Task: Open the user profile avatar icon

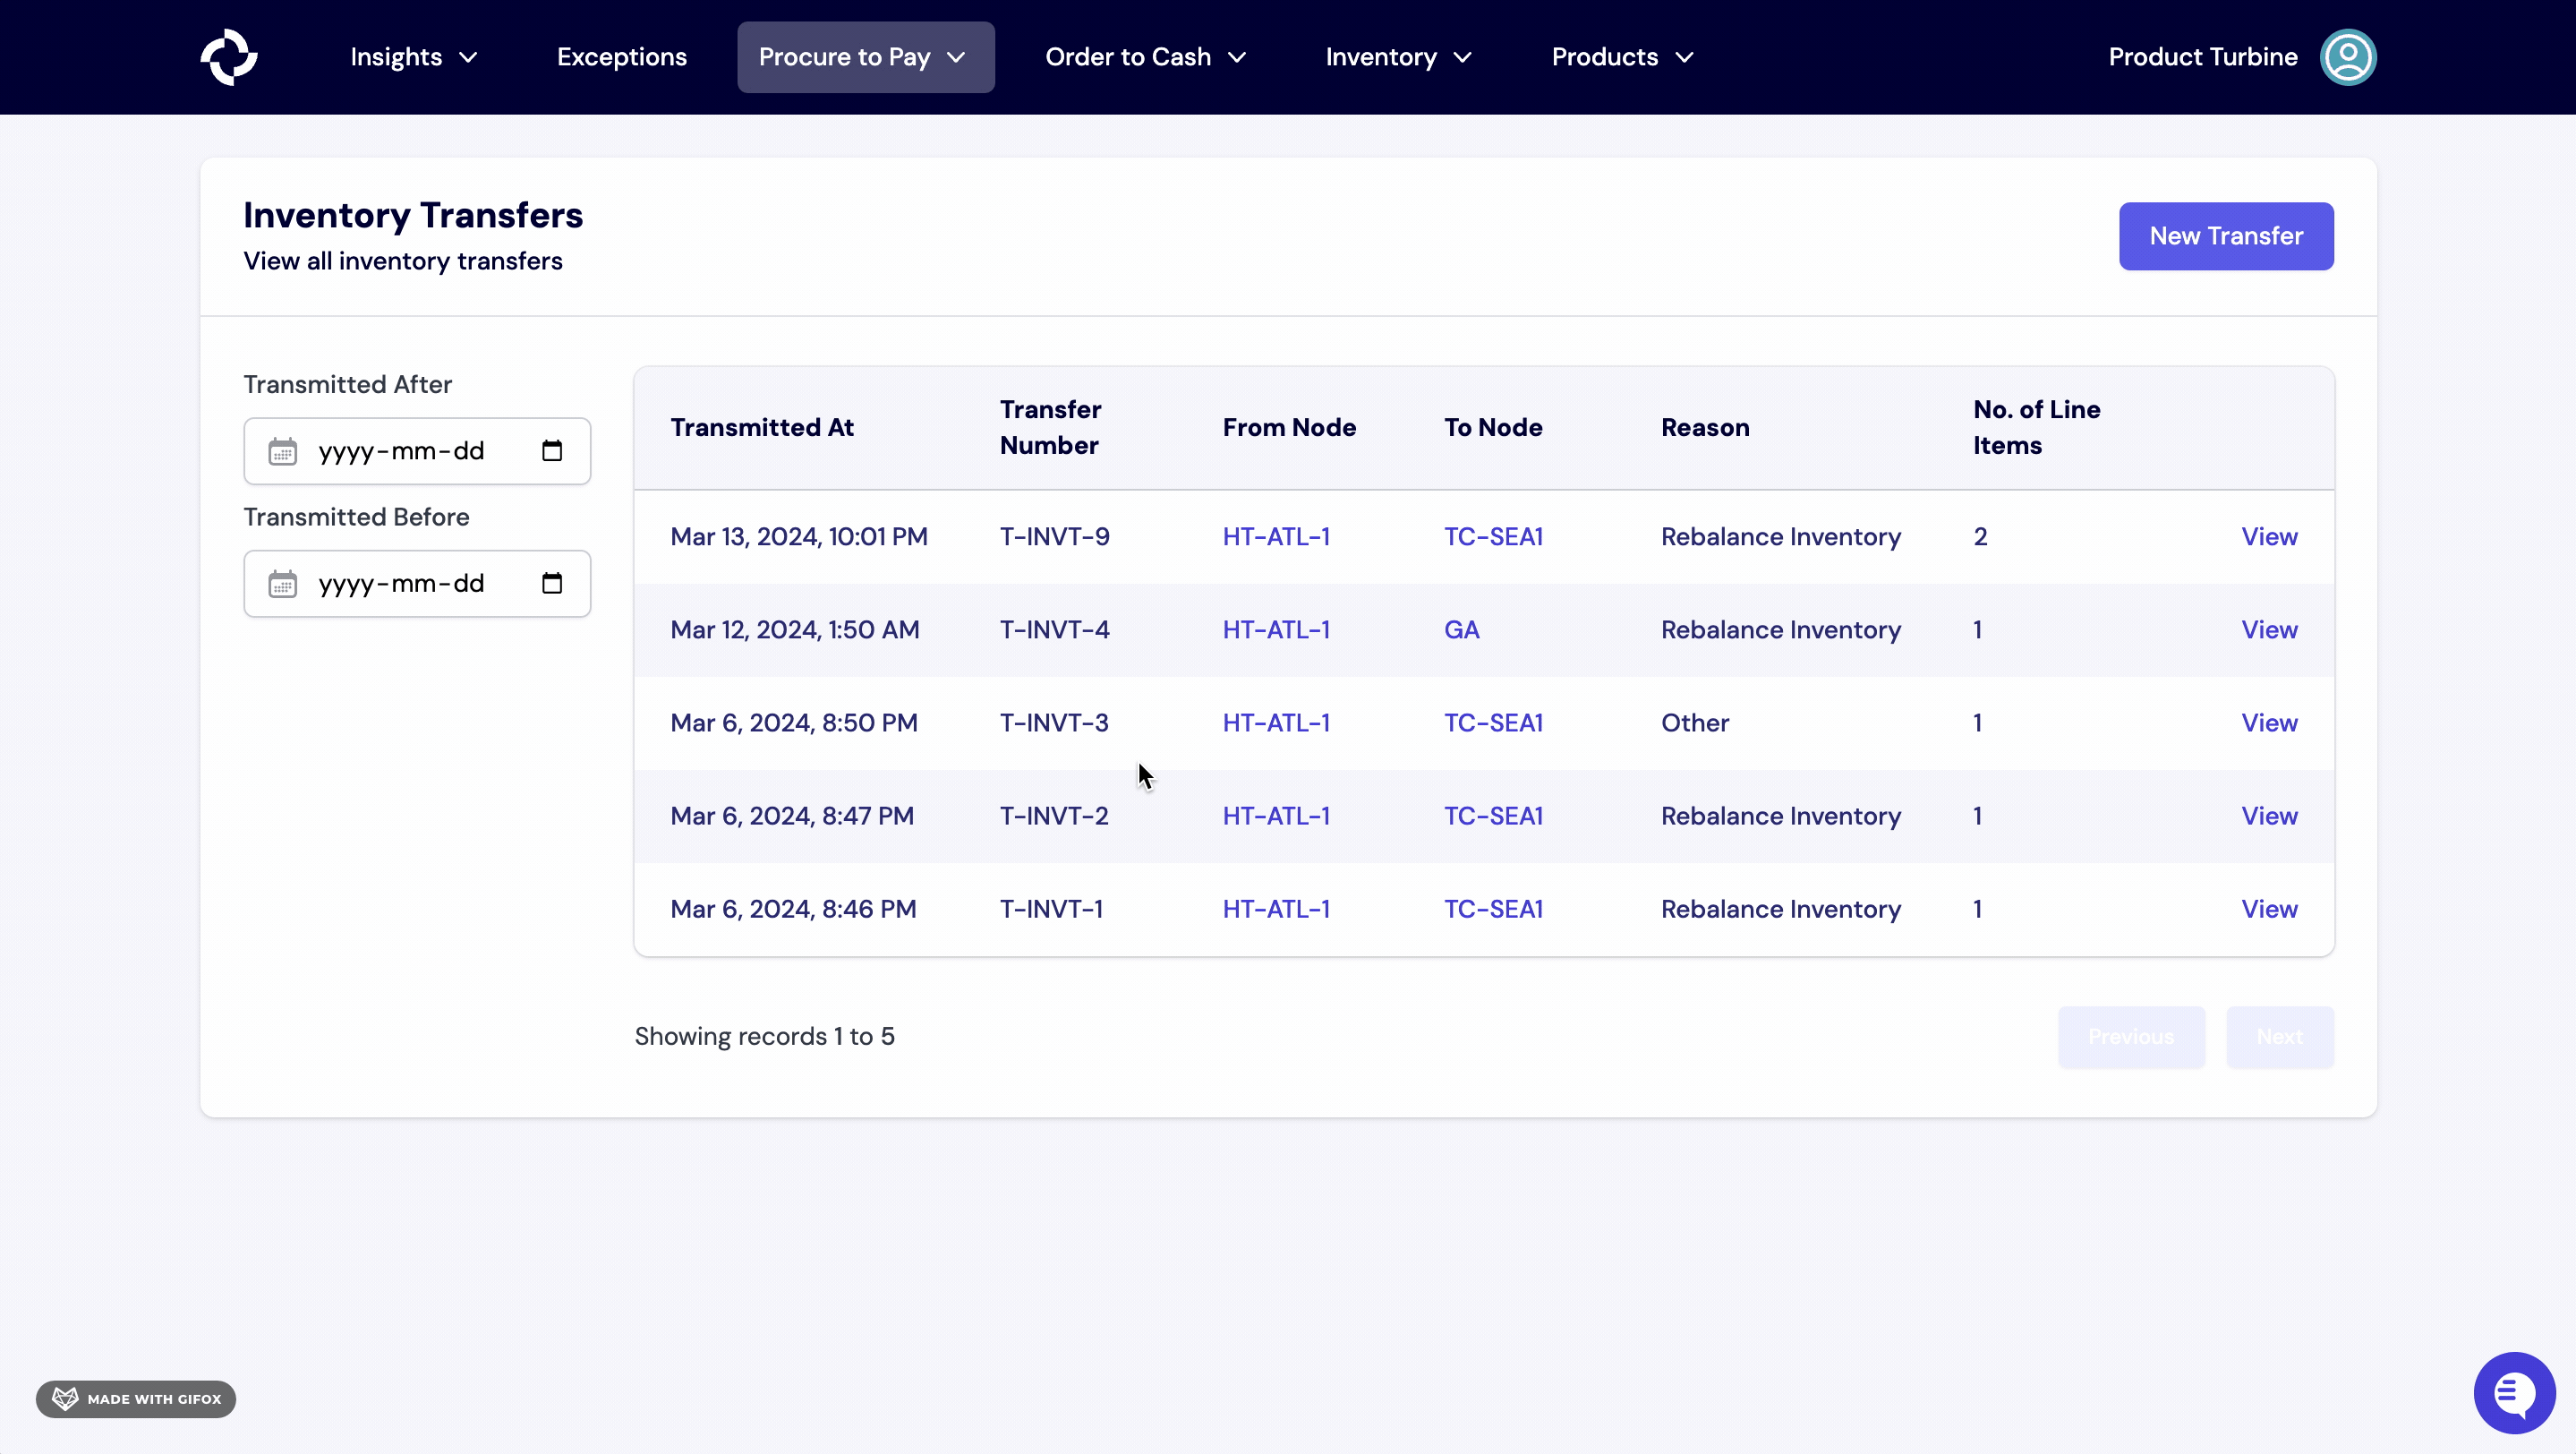Action: 2347,57
